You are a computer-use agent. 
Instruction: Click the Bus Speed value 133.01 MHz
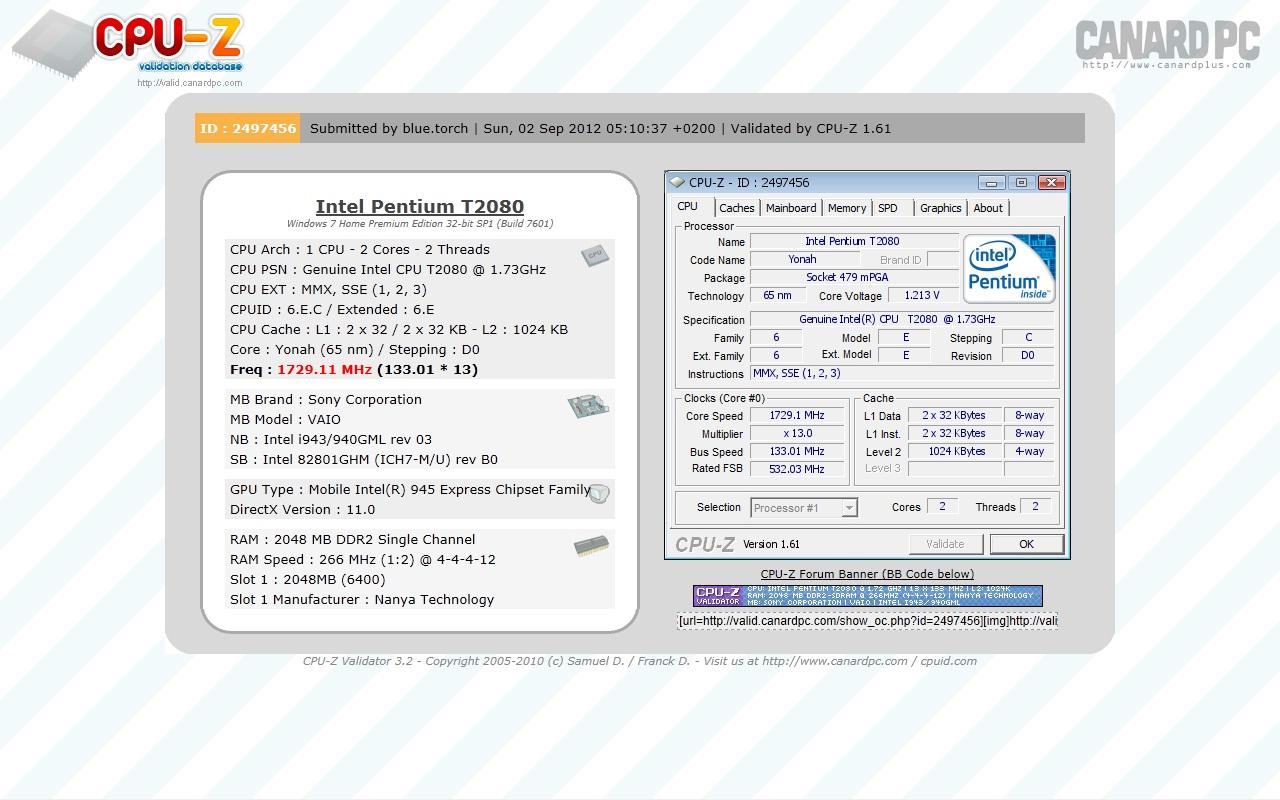tap(797, 451)
